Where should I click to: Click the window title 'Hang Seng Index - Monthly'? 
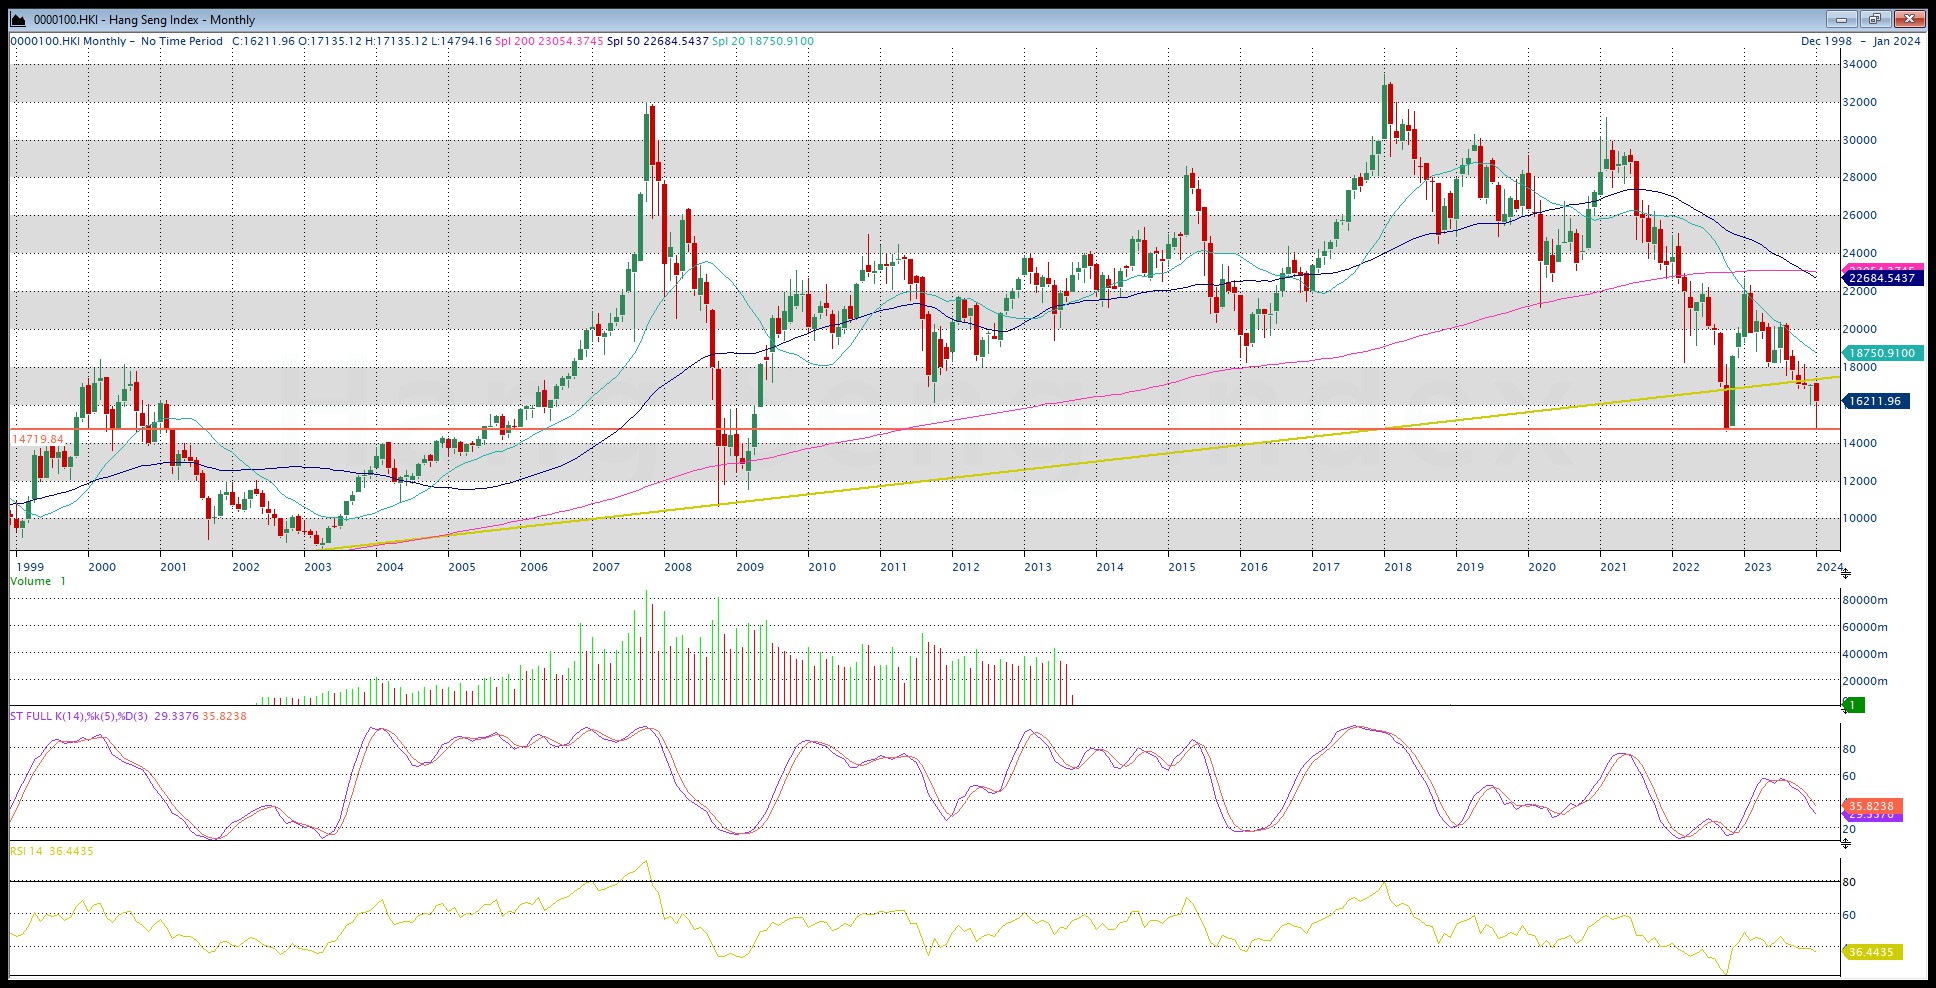click(182, 19)
